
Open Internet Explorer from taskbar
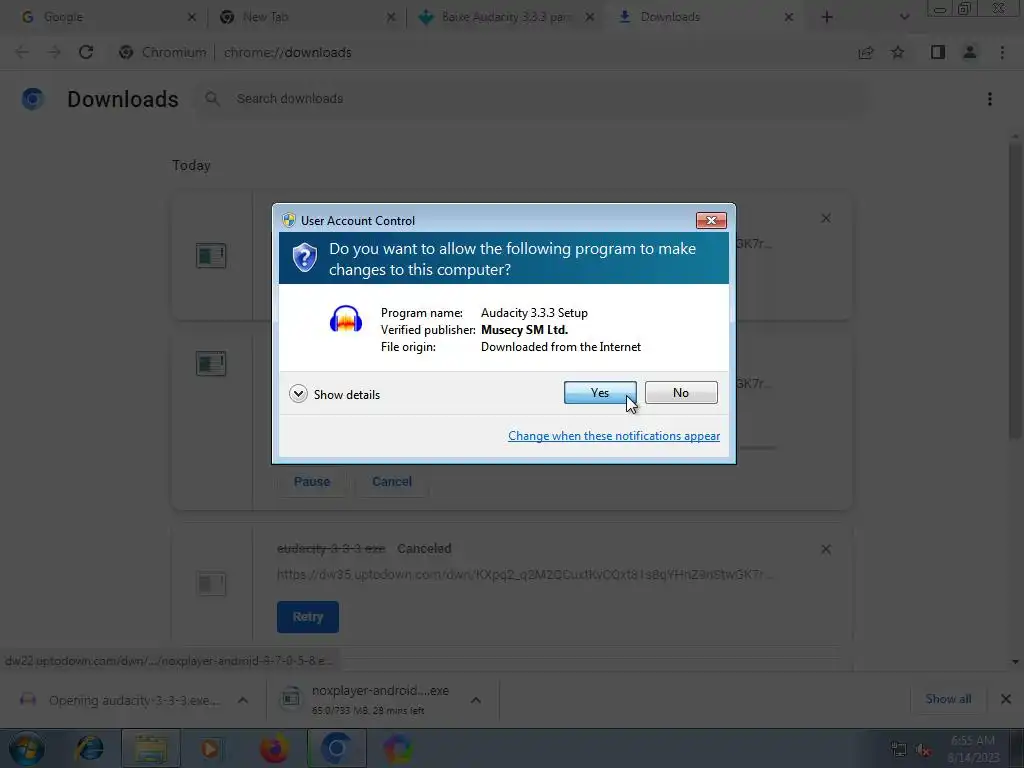(90, 748)
